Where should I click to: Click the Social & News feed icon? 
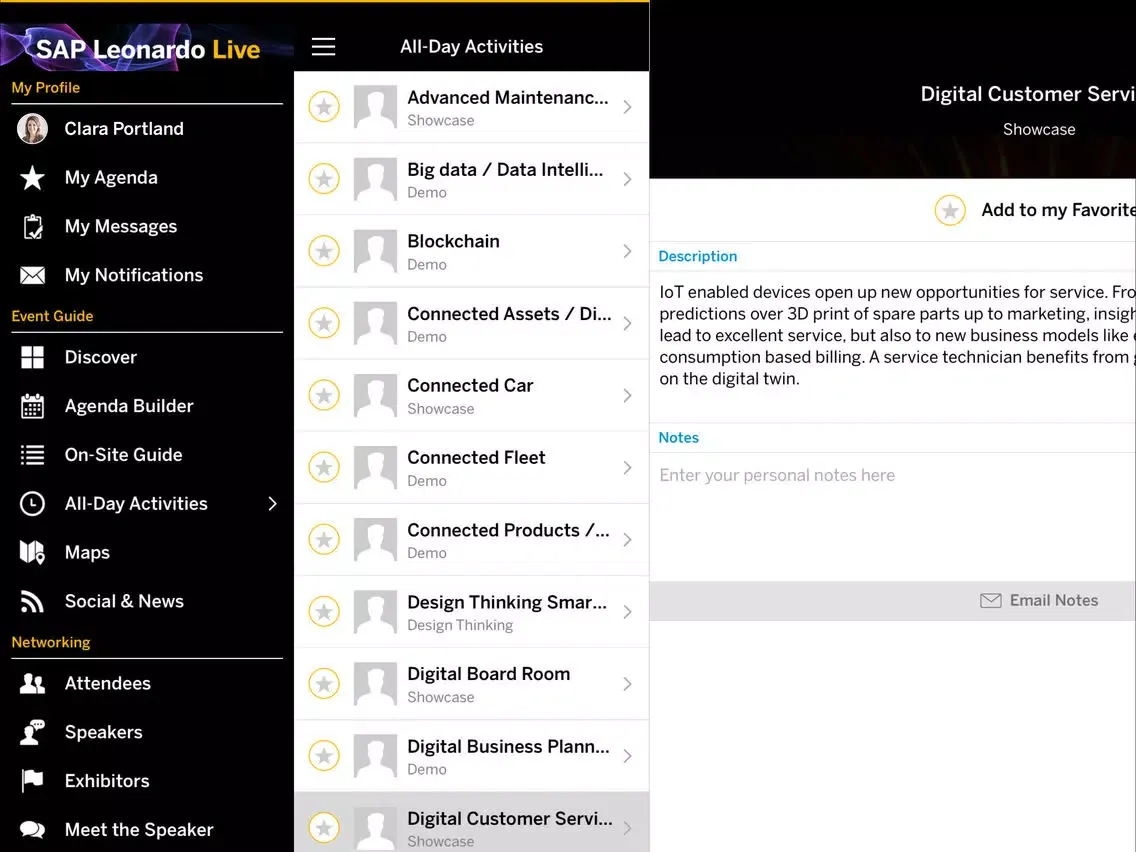click(32, 601)
